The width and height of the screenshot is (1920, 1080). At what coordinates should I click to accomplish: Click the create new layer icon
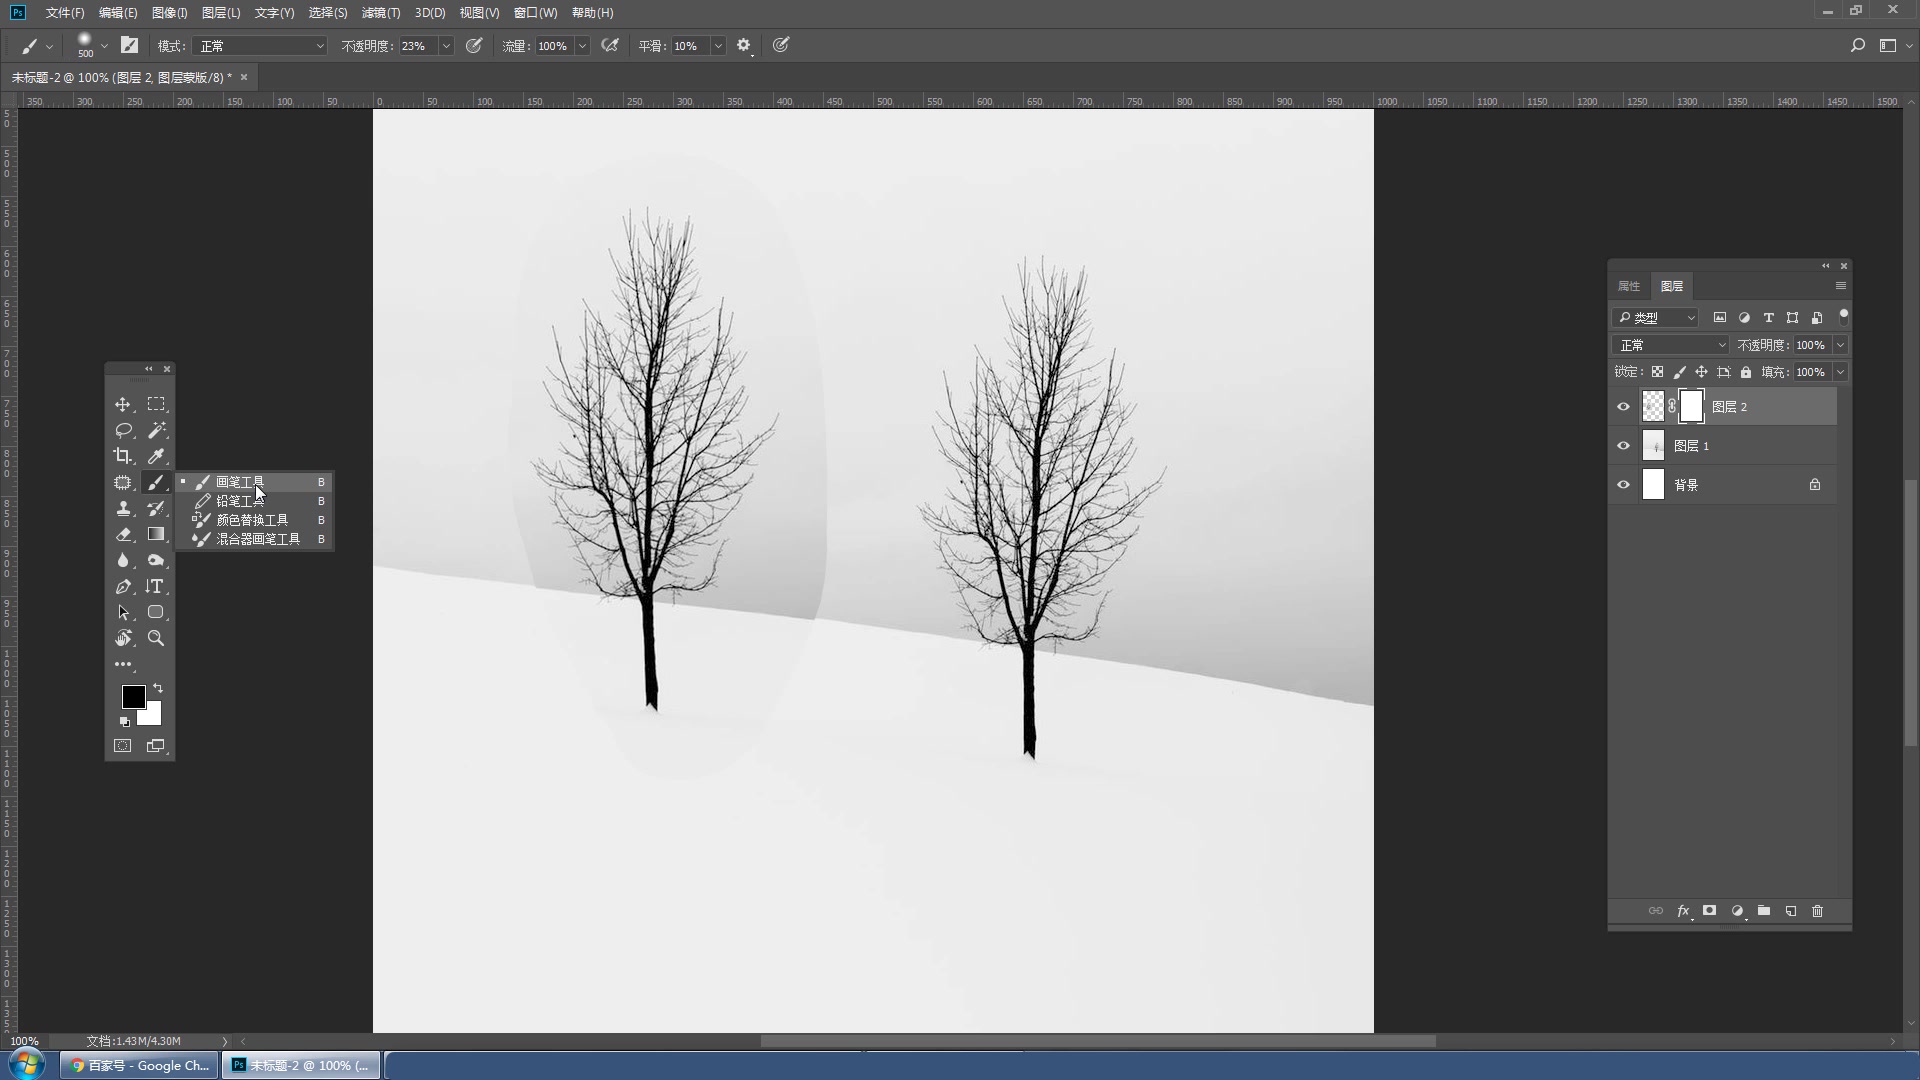click(x=1791, y=911)
